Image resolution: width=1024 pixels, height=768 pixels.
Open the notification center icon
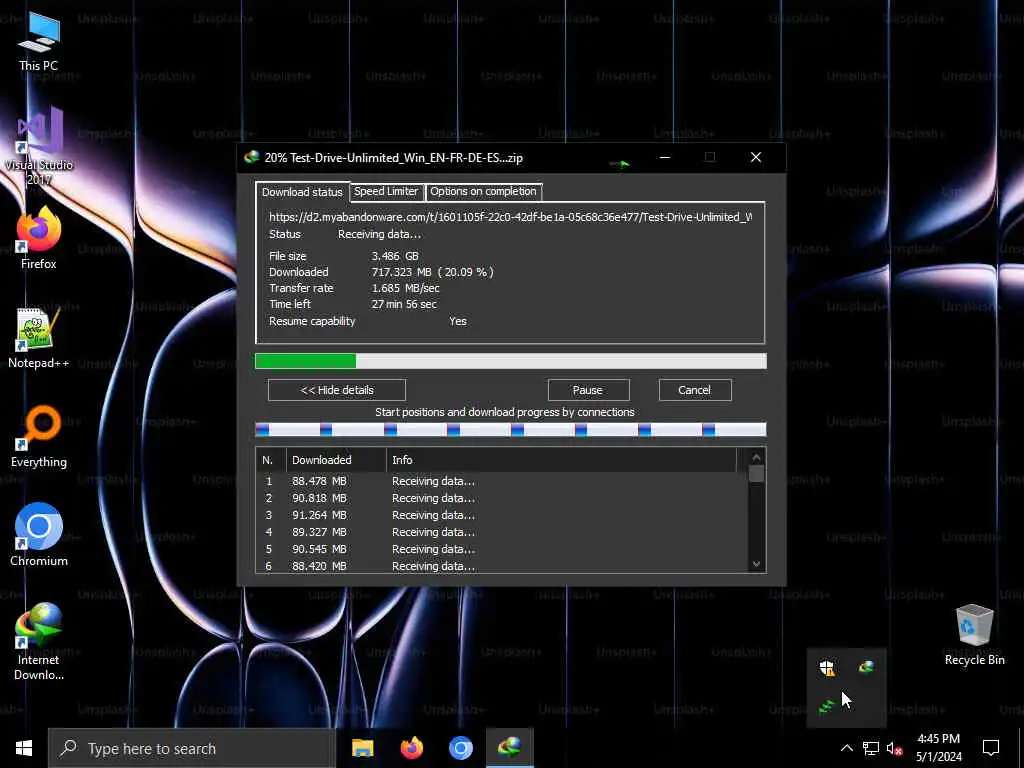coord(991,748)
